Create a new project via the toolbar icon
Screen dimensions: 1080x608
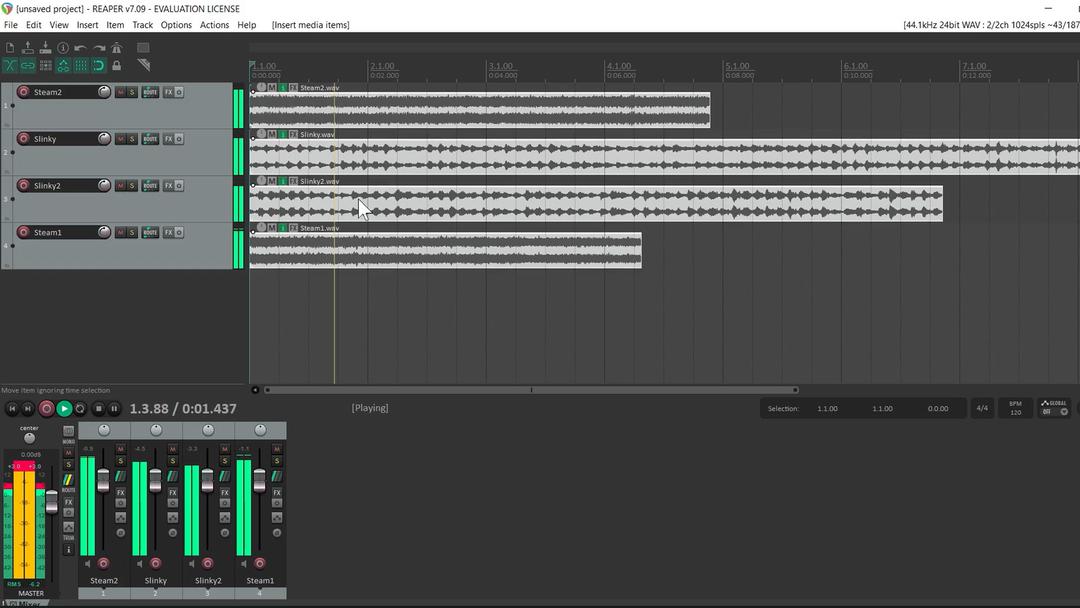[9, 46]
